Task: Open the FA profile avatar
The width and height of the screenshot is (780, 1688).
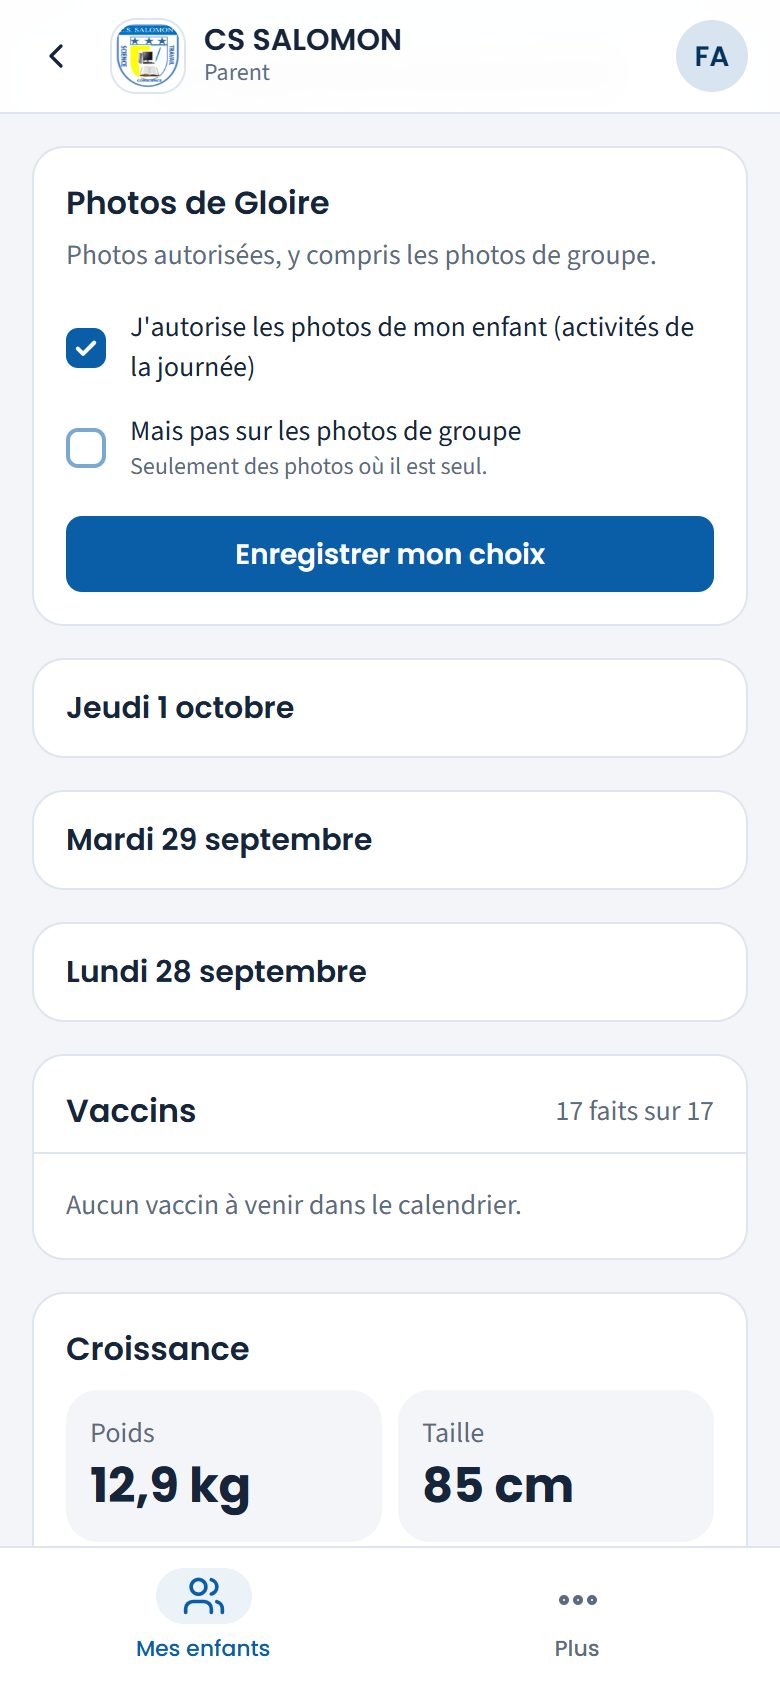Action: (x=712, y=56)
